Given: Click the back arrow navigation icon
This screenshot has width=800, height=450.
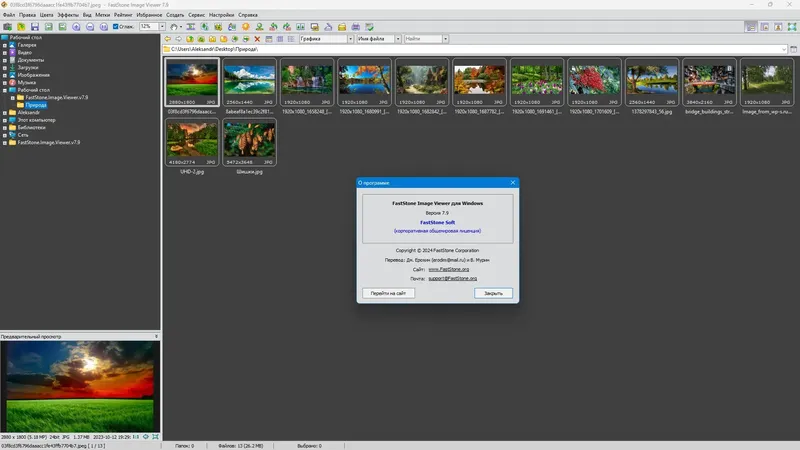Looking at the screenshot, I should coord(169,39).
